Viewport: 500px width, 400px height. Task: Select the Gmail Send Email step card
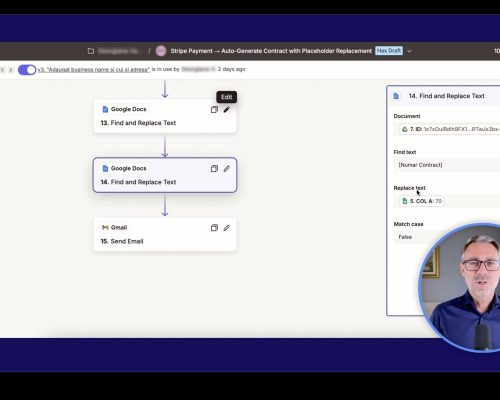click(x=165, y=234)
